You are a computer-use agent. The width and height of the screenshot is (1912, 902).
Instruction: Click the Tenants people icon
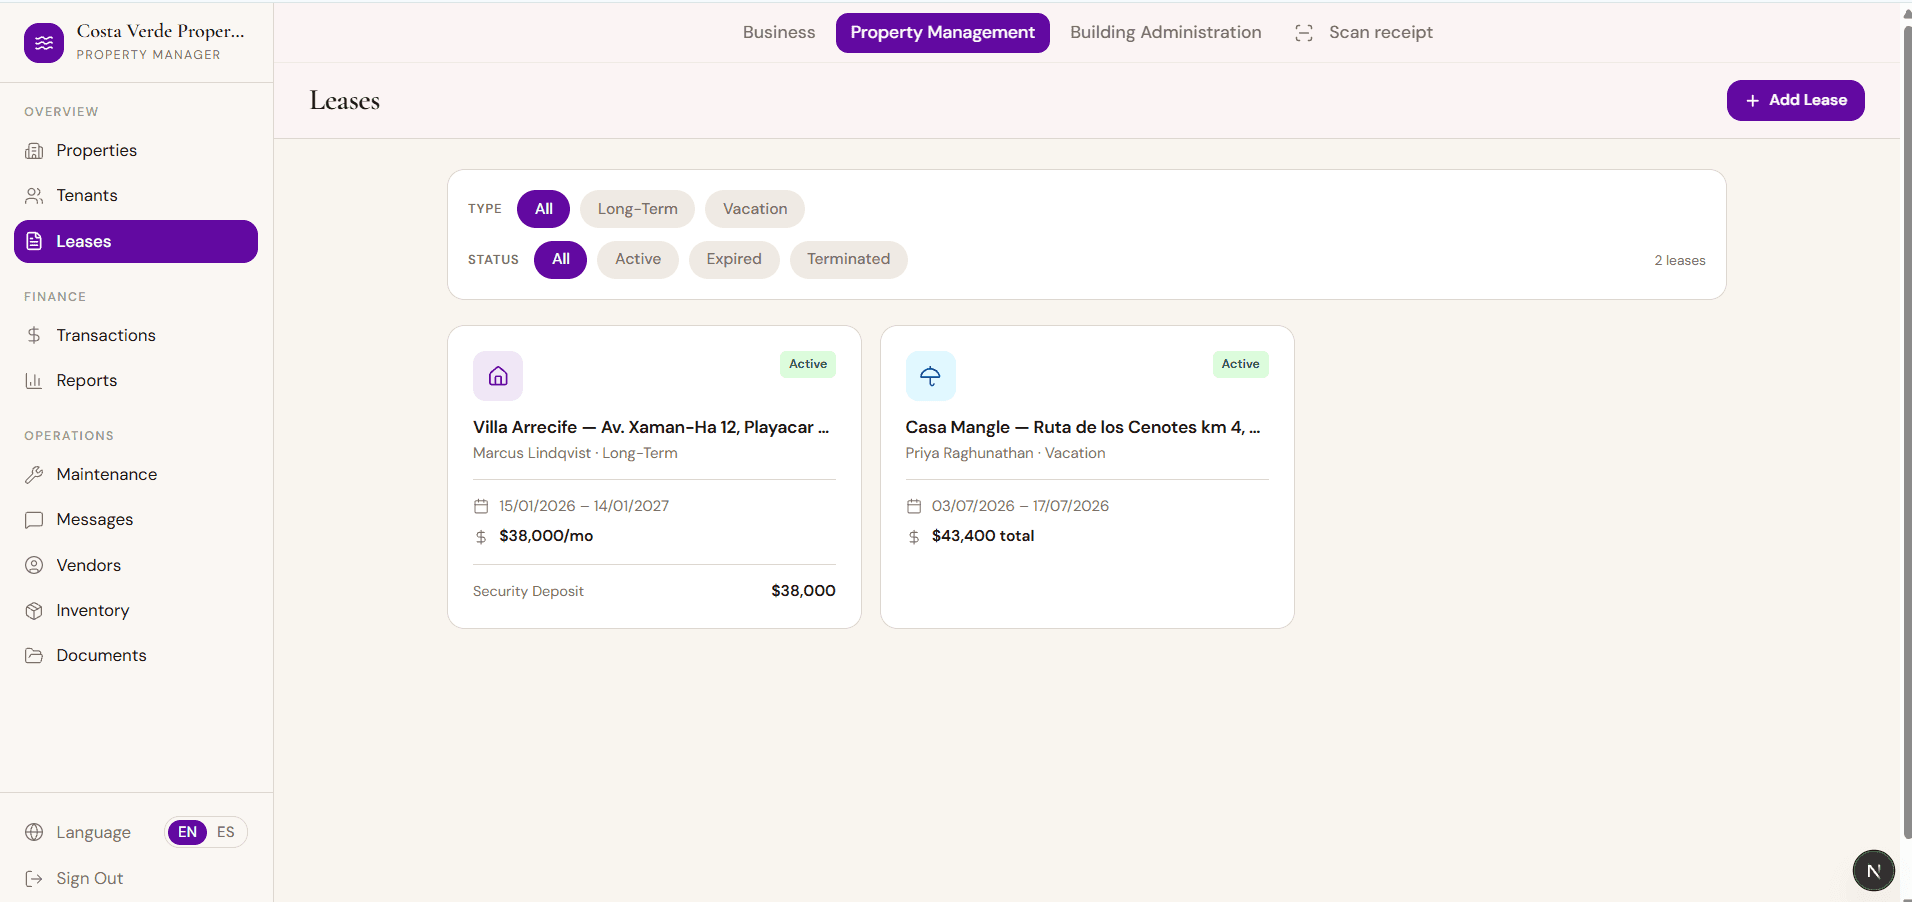34,196
